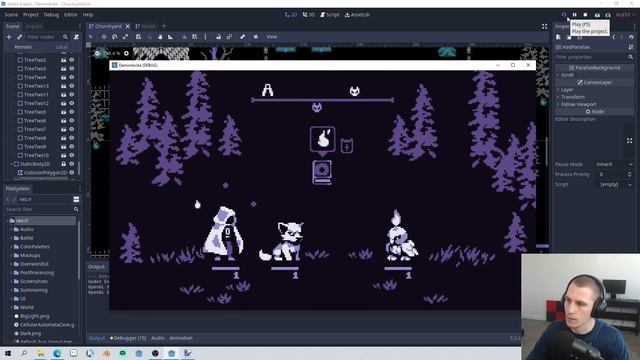Expand the Audio folder
640x360 pixels.
coord(11,229)
